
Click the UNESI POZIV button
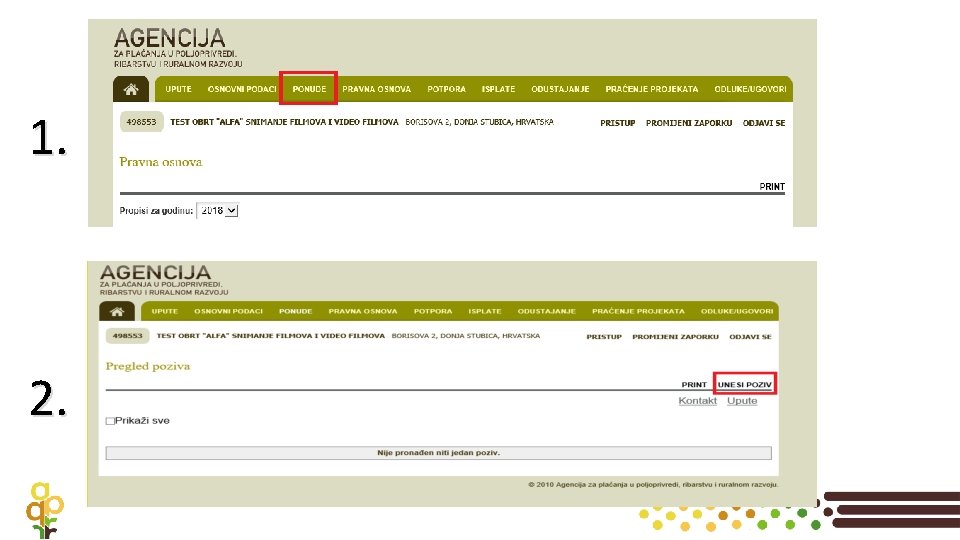[x=744, y=385]
